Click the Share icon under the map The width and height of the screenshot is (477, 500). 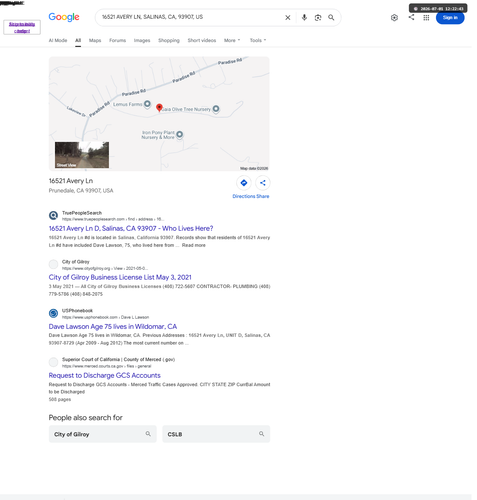[x=263, y=183]
